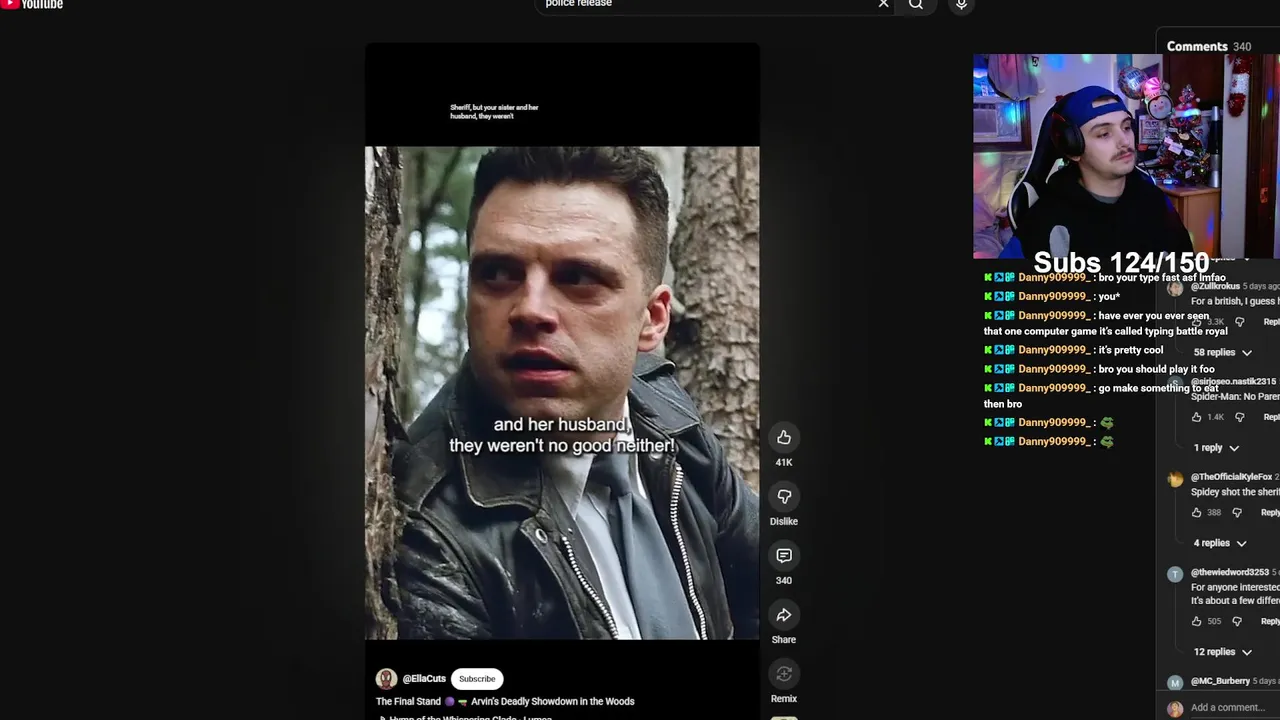Dislike the thewiedword3253 comment
Screen dimensions: 1280x720
[1237, 621]
